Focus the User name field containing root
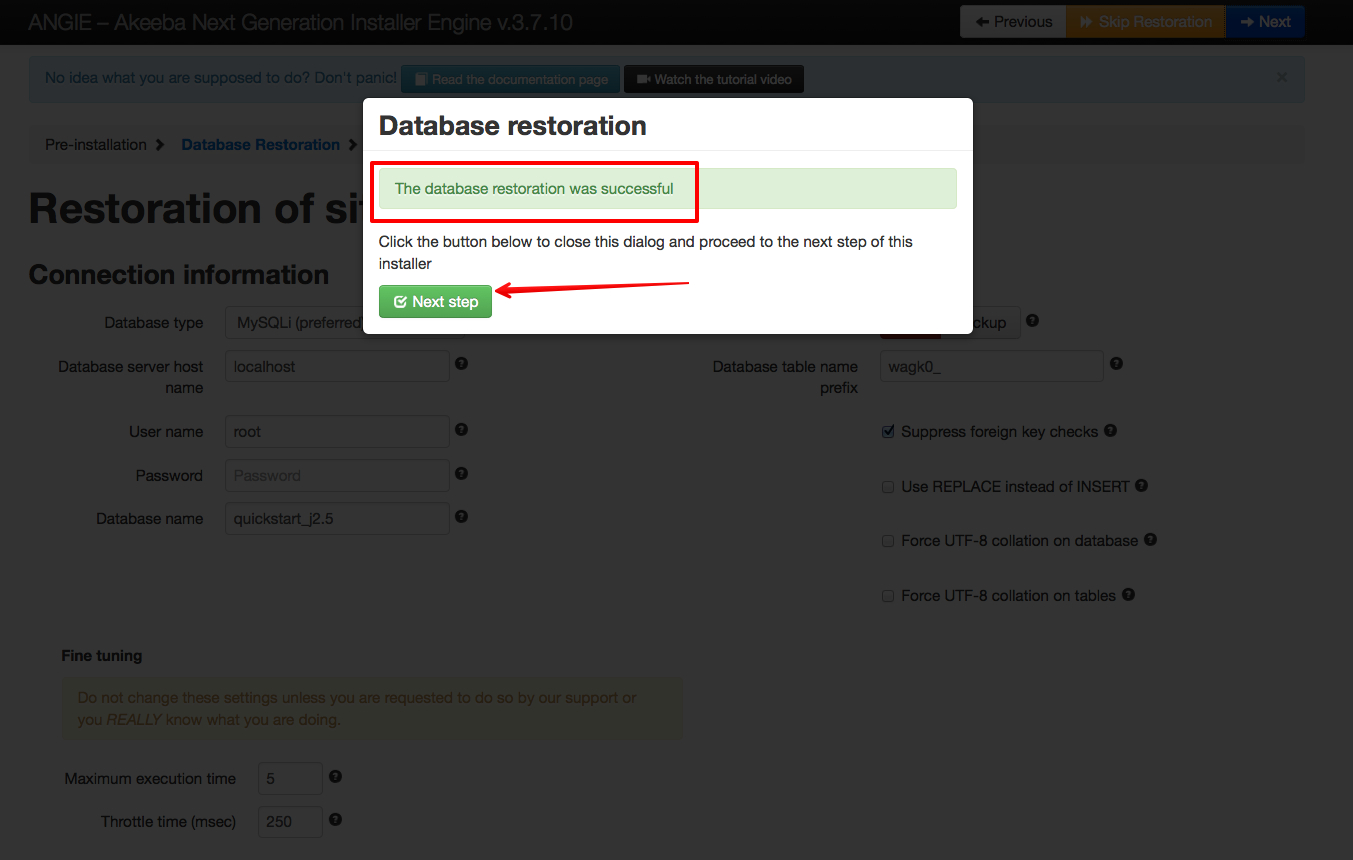Viewport: 1353px width, 860px height. [x=337, y=432]
